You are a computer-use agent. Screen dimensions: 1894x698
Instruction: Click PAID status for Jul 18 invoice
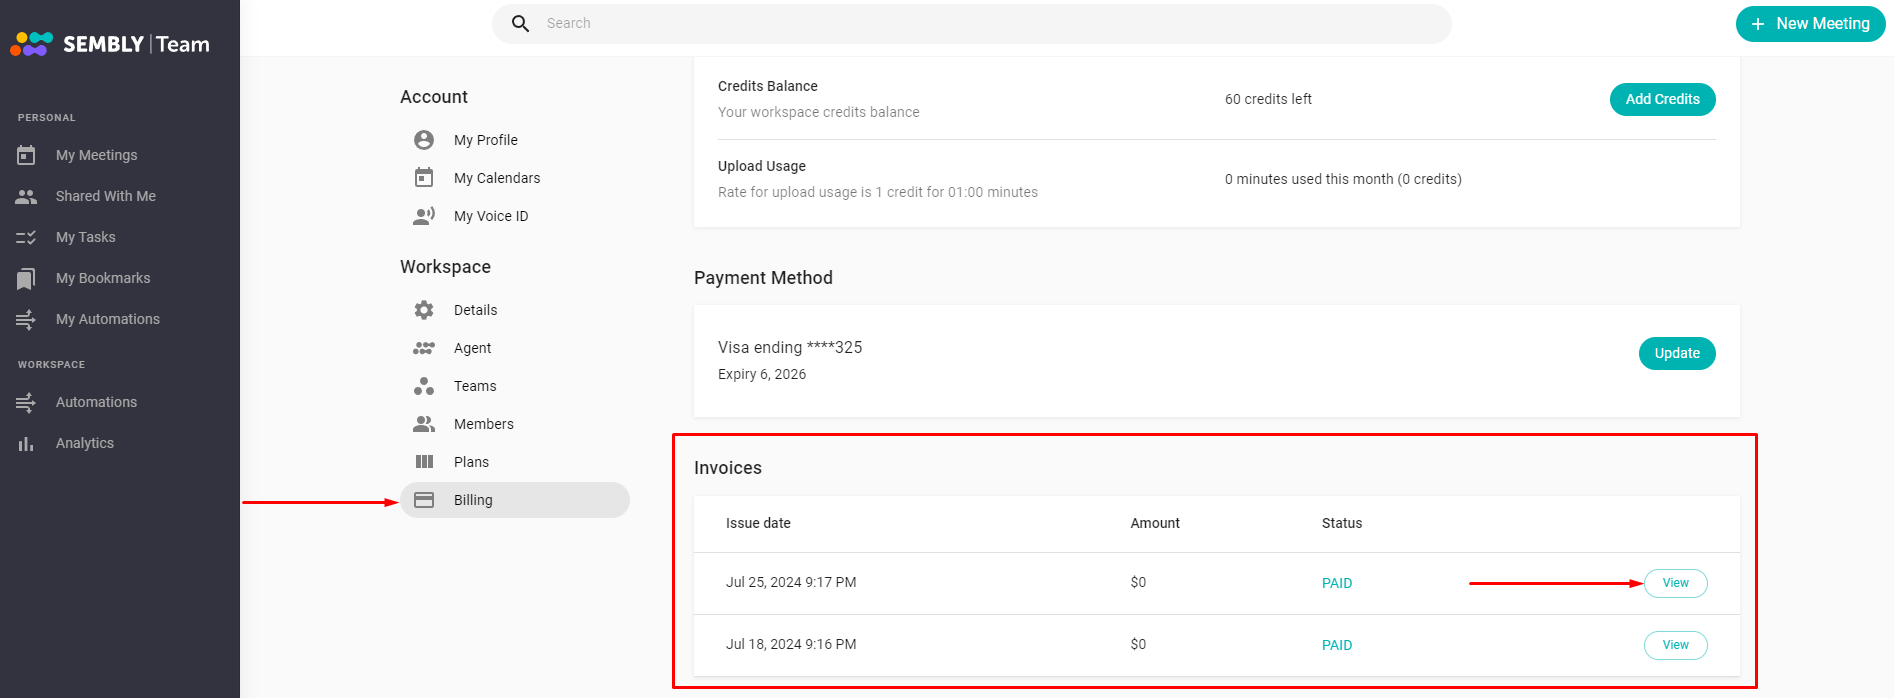coord(1337,645)
